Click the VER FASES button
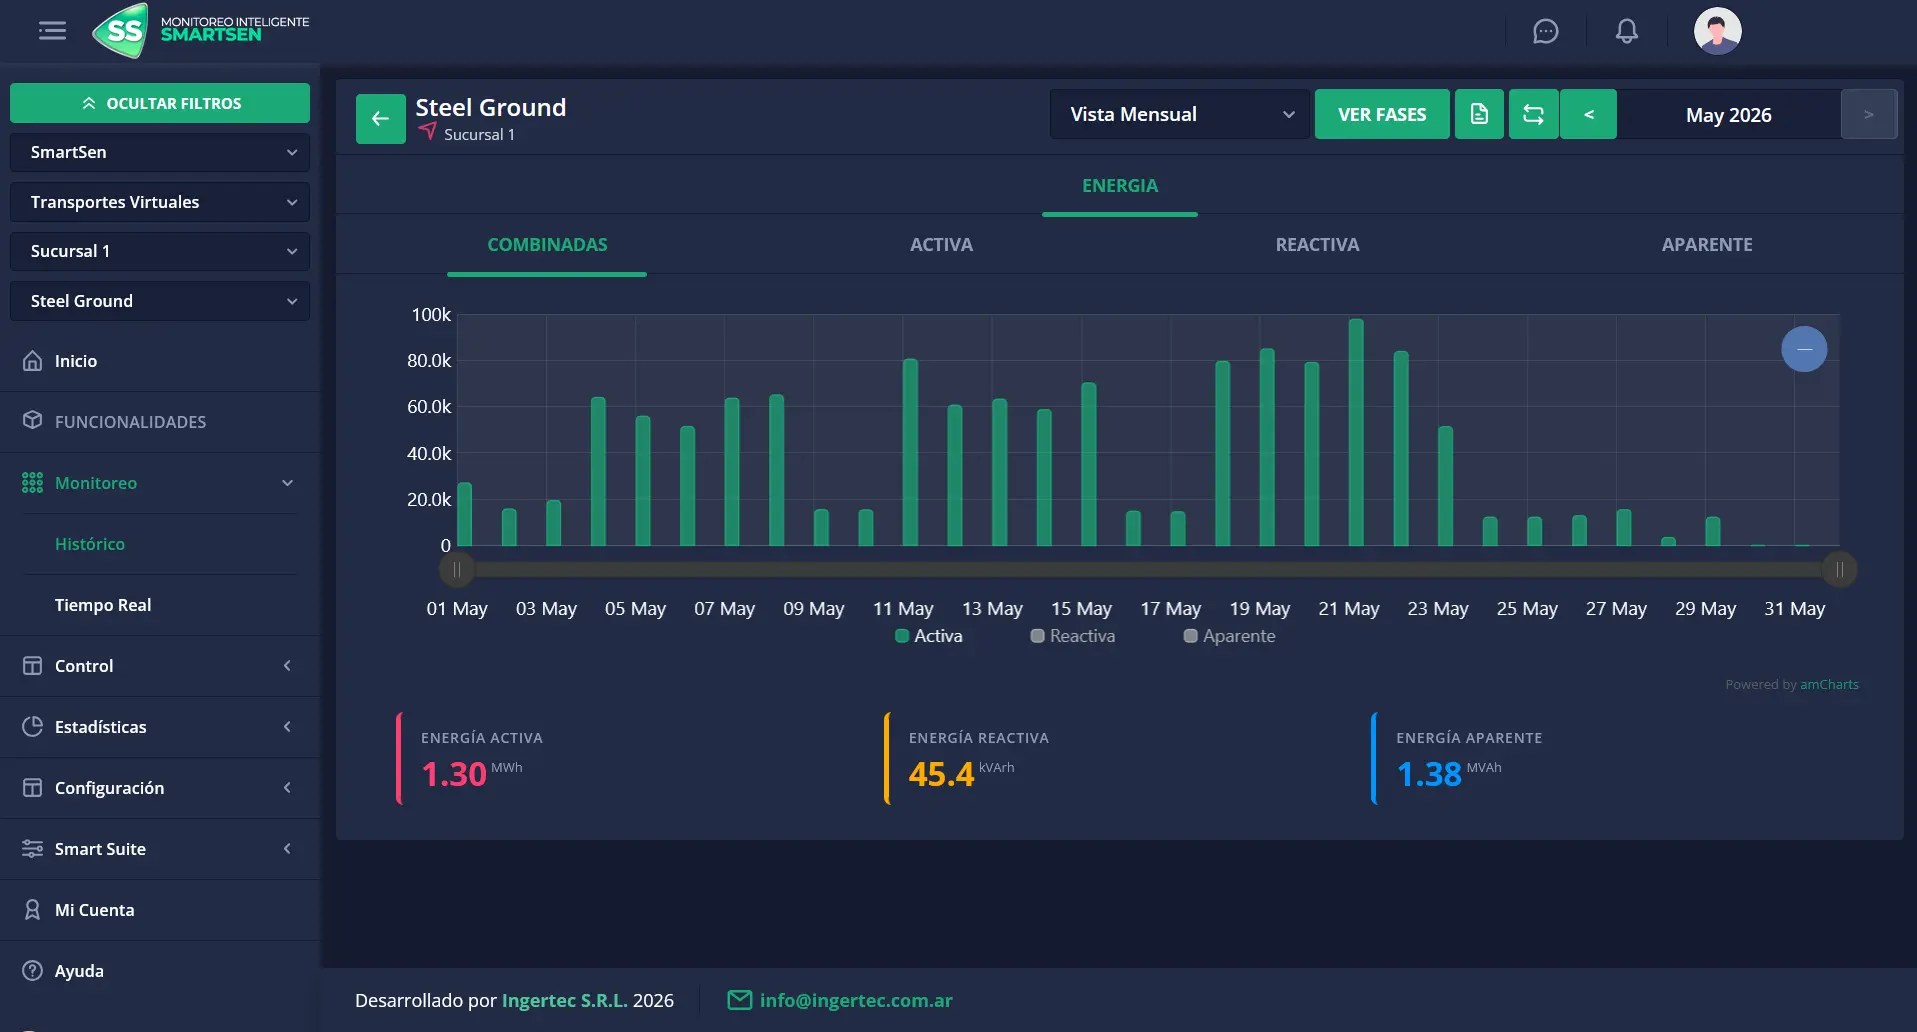 click(x=1382, y=114)
